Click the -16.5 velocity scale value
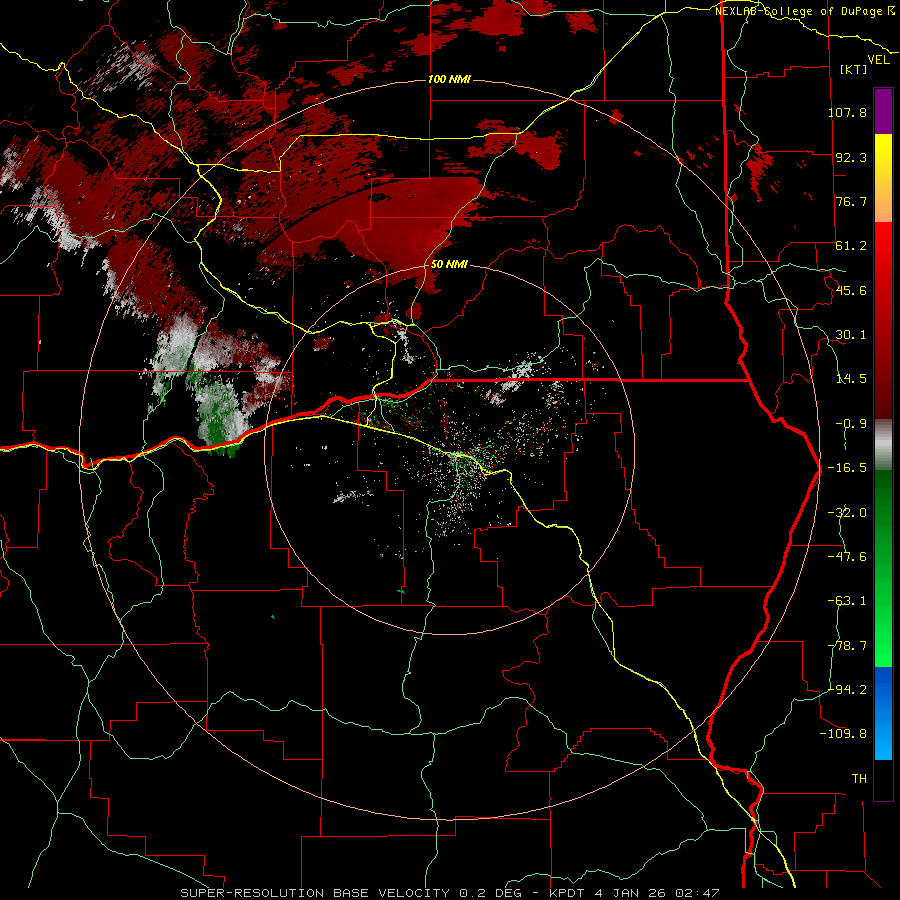The height and width of the screenshot is (900, 900). point(847,468)
